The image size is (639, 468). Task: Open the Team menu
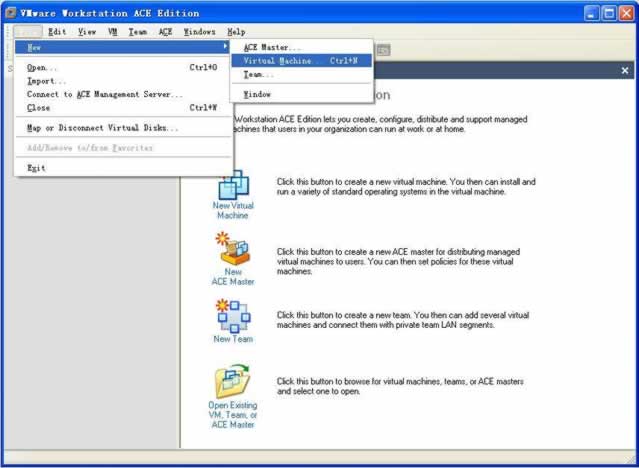click(138, 32)
